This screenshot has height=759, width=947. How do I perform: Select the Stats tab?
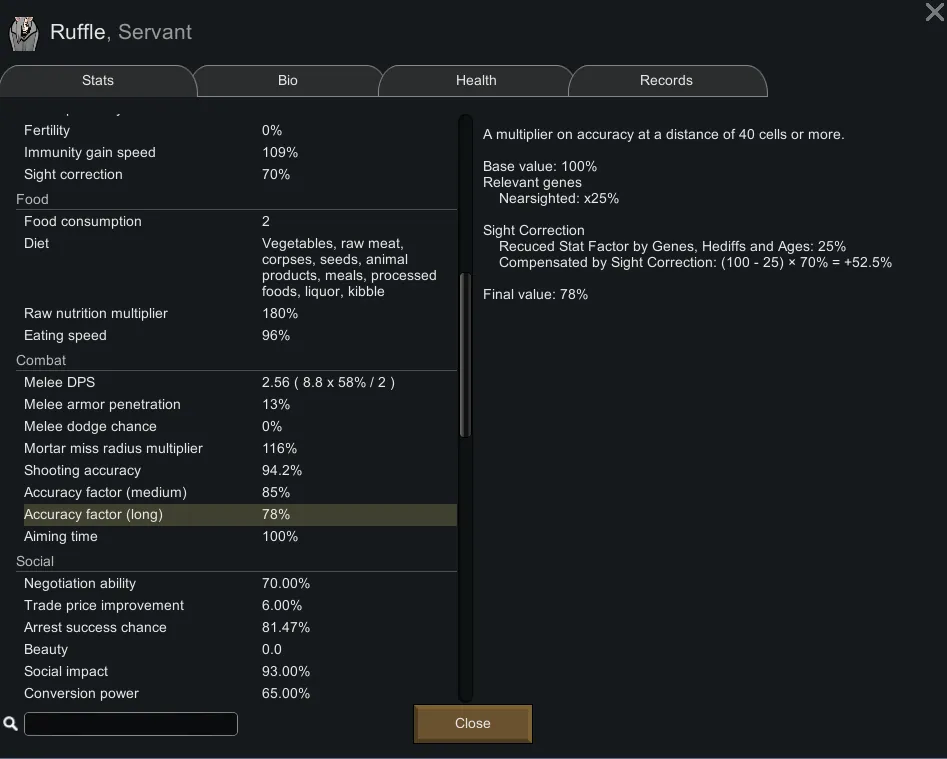coord(98,80)
